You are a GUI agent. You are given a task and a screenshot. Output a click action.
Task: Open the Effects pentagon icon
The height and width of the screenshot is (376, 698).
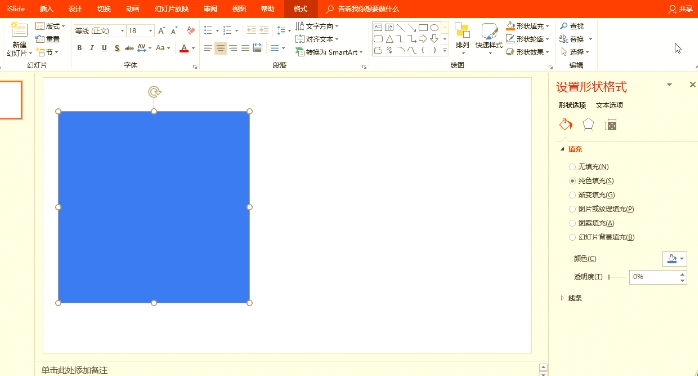pyautogui.click(x=588, y=125)
